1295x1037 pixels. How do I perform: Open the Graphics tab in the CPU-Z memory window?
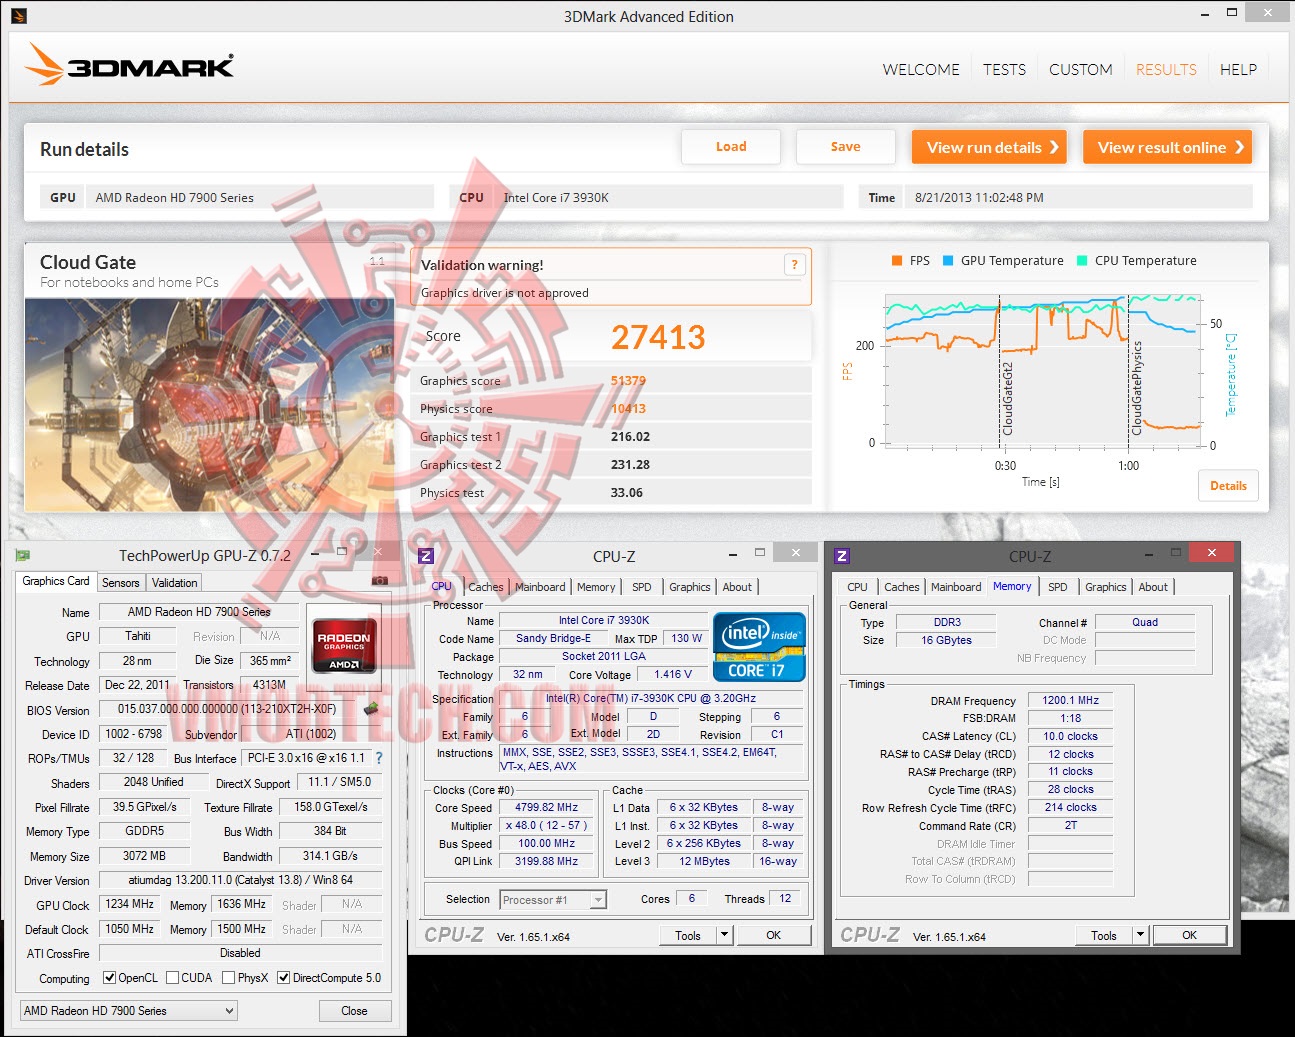pos(1105,587)
